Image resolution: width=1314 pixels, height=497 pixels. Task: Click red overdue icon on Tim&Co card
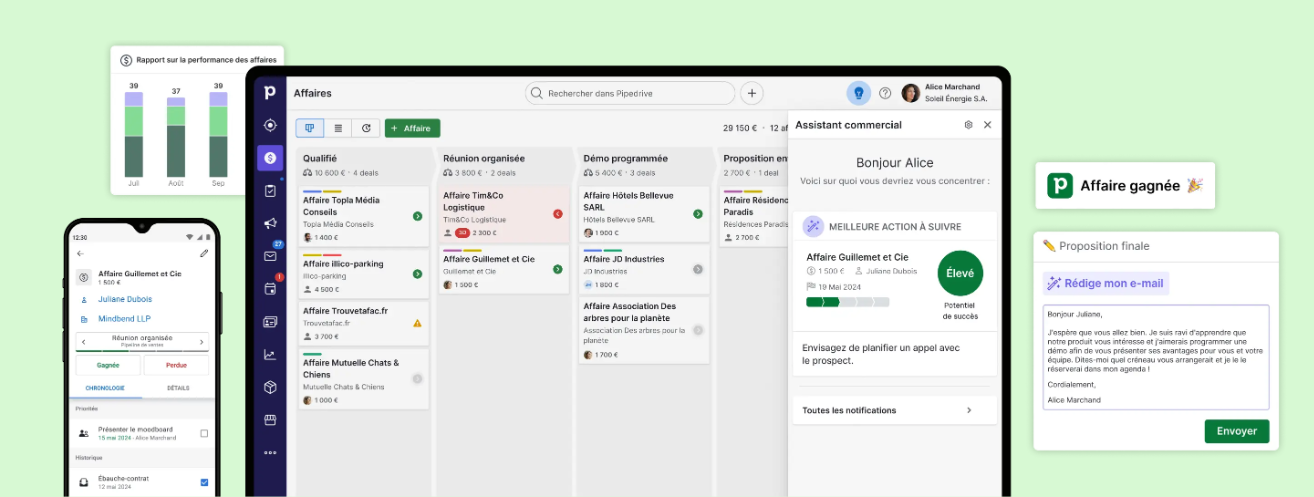click(558, 214)
